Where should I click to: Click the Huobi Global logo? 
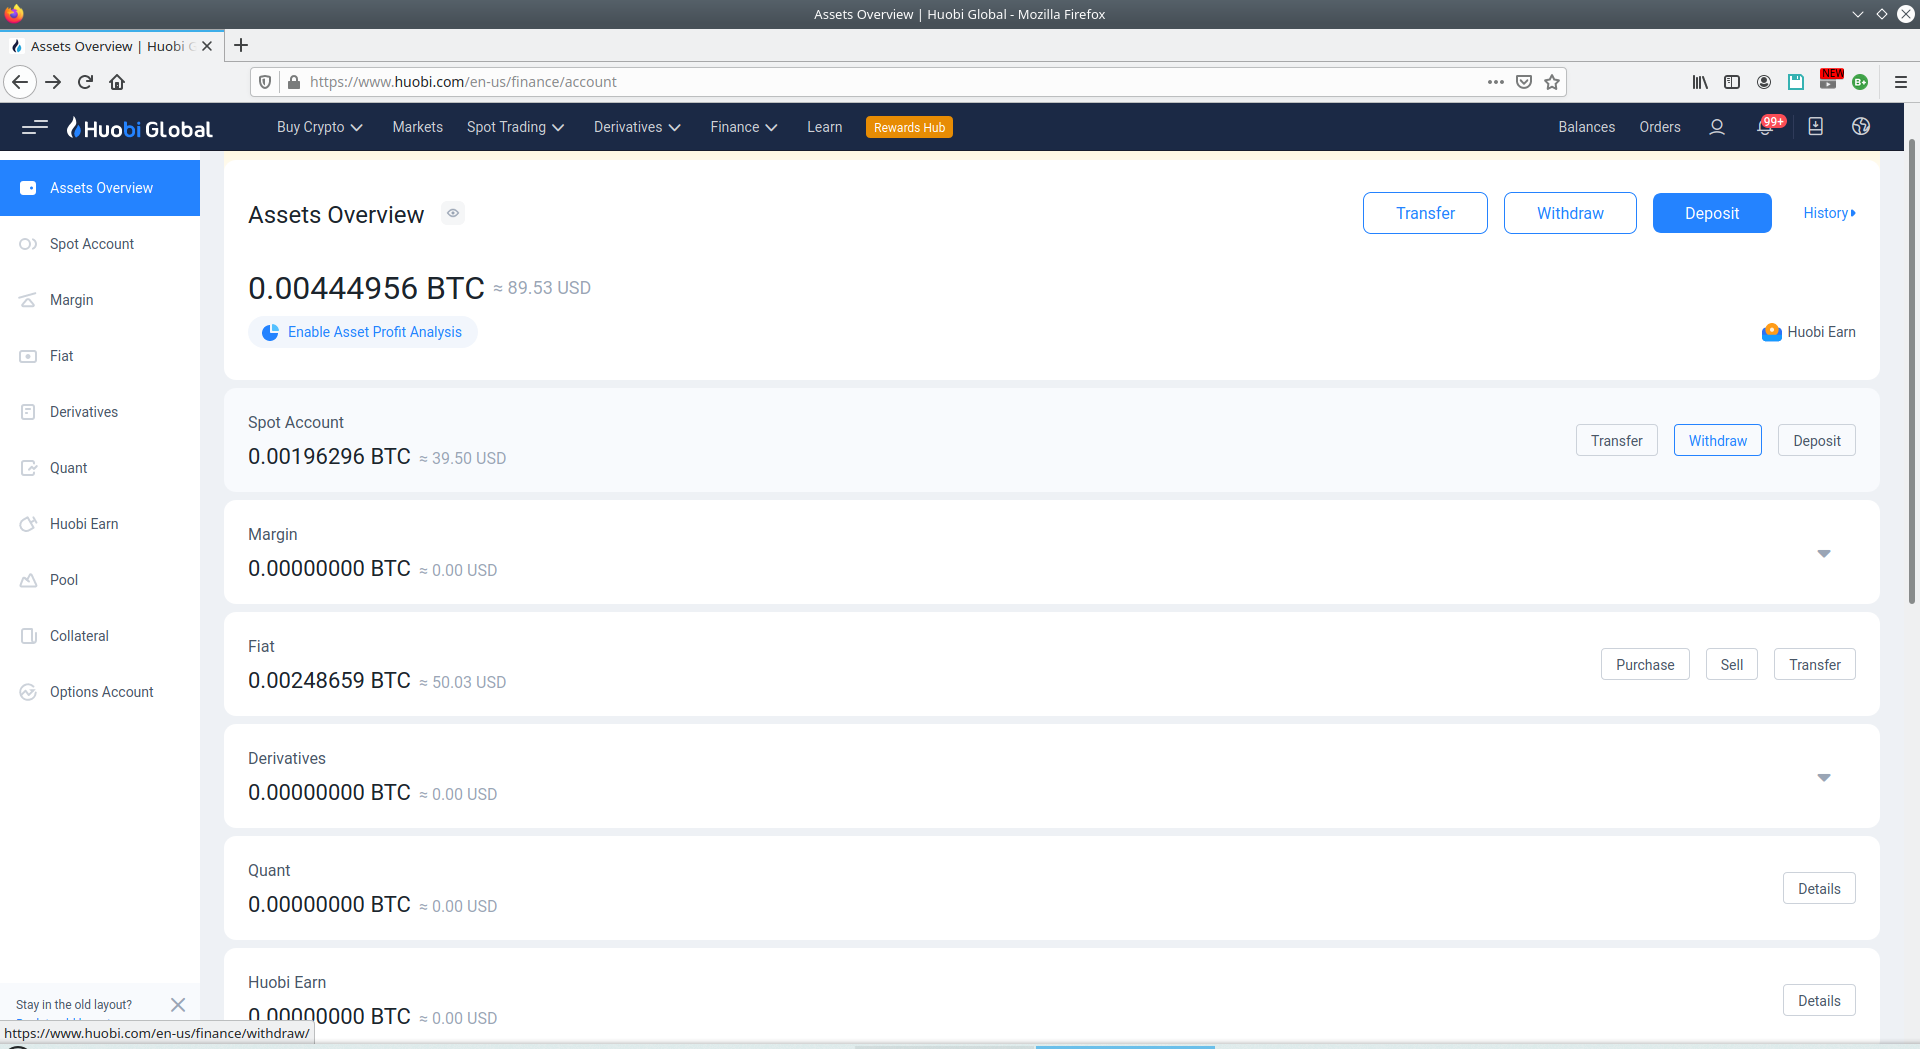coord(140,128)
